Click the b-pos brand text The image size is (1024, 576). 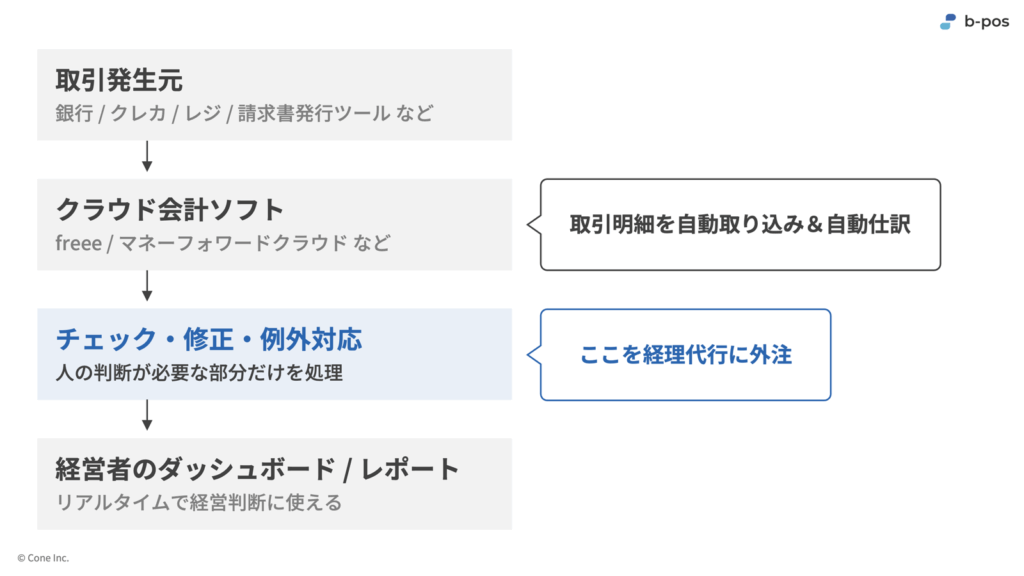click(986, 22)
